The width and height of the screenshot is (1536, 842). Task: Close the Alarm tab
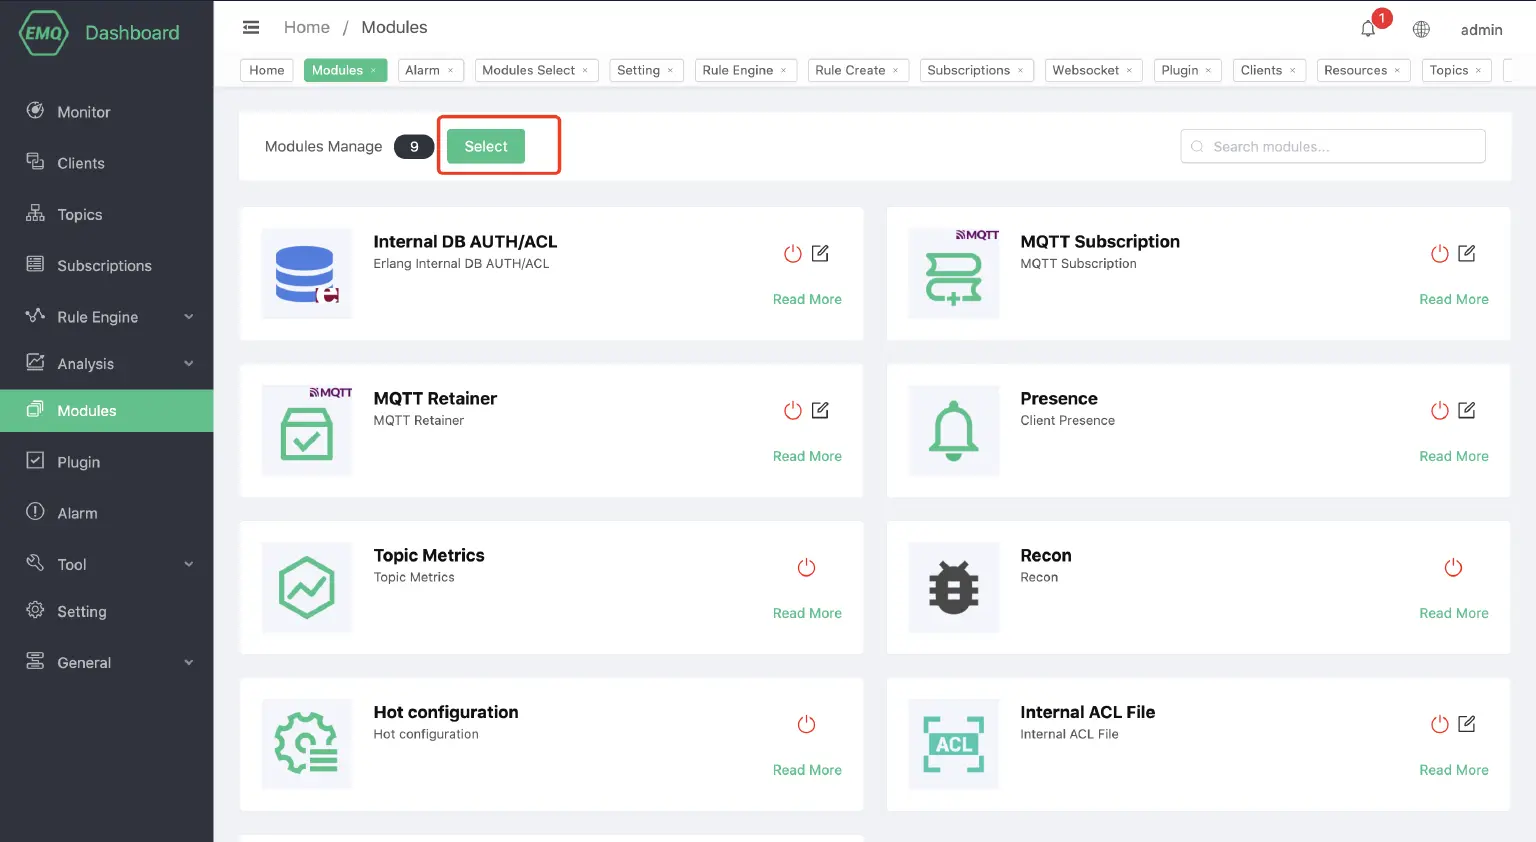pyautogui.click(x=451, y=70)
